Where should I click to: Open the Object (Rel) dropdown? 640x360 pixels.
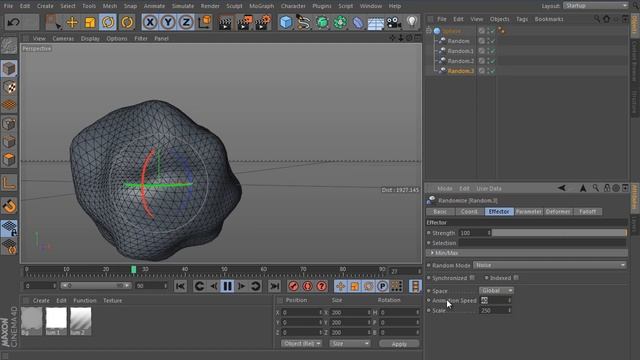302,344
